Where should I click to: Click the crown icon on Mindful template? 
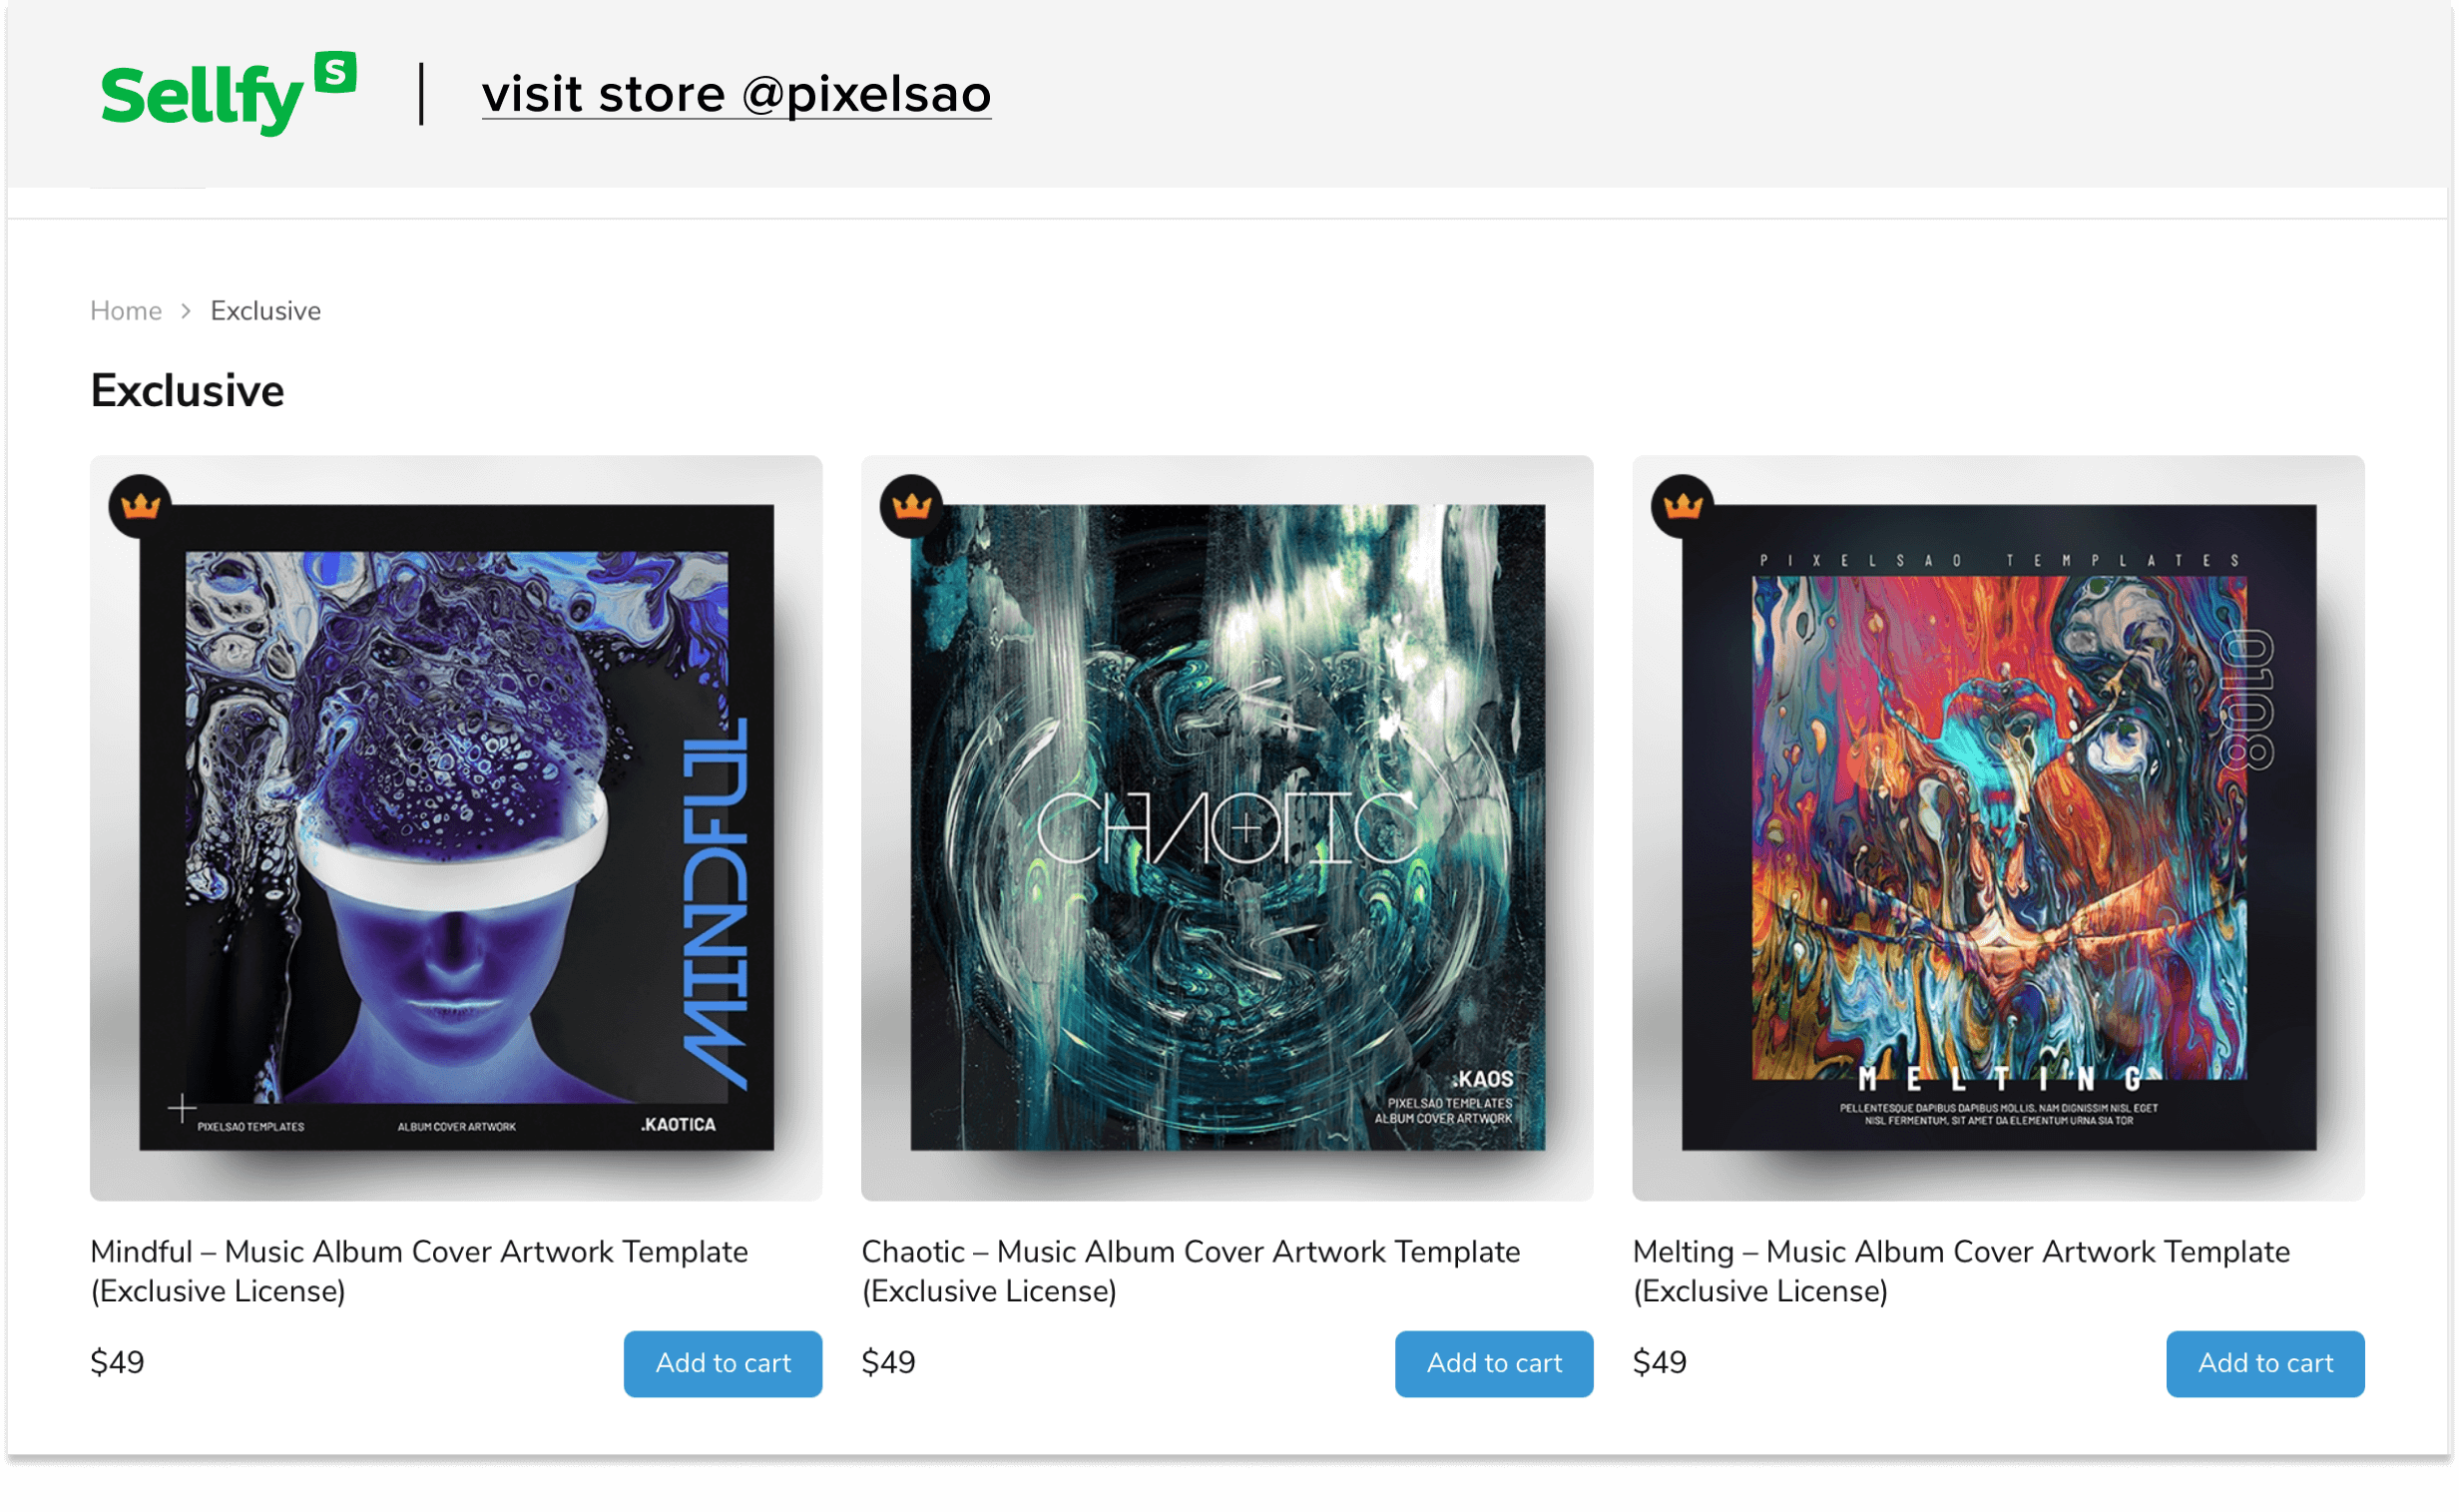pos(141,506)
